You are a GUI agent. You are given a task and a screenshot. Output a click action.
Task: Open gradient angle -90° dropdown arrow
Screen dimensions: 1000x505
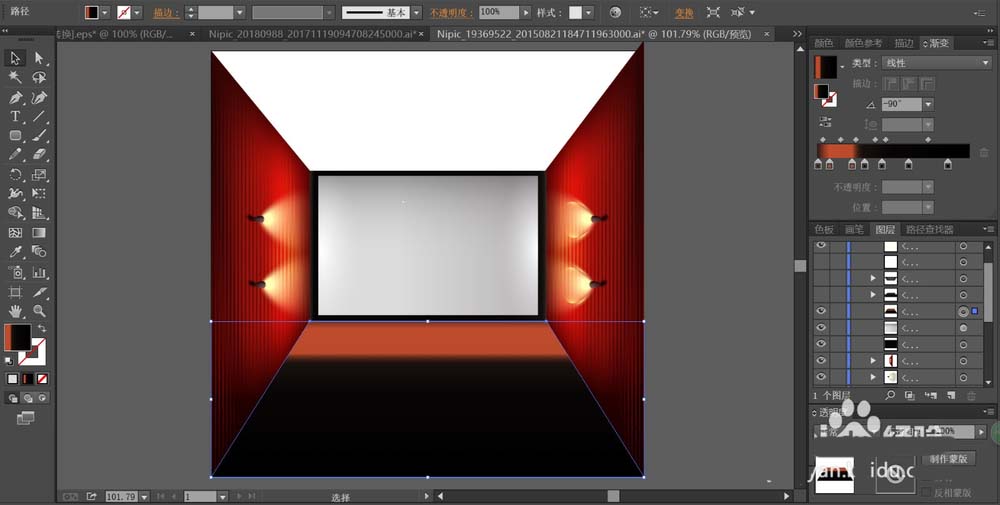(929, 104)
